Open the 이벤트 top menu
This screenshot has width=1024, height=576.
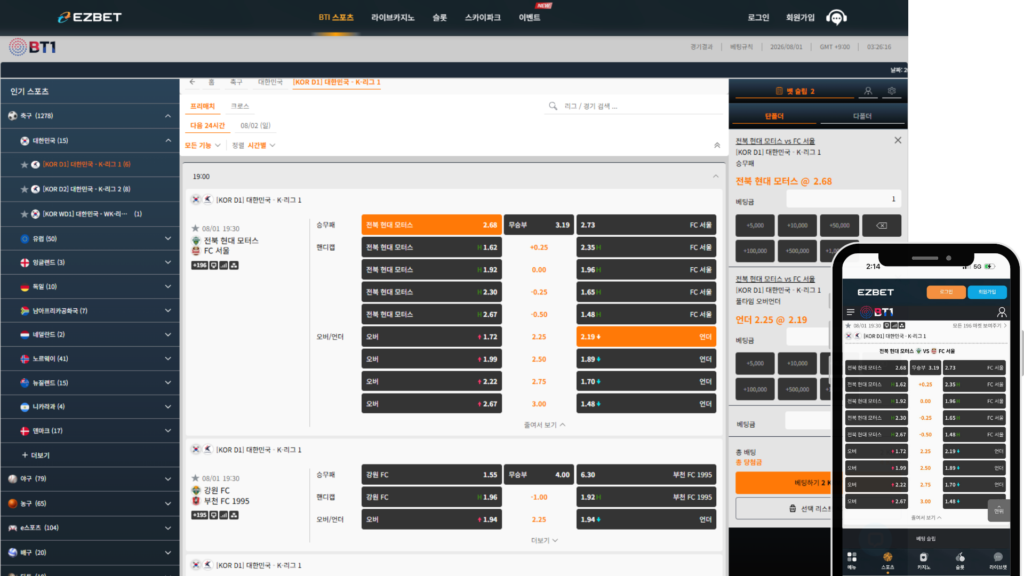530,18
